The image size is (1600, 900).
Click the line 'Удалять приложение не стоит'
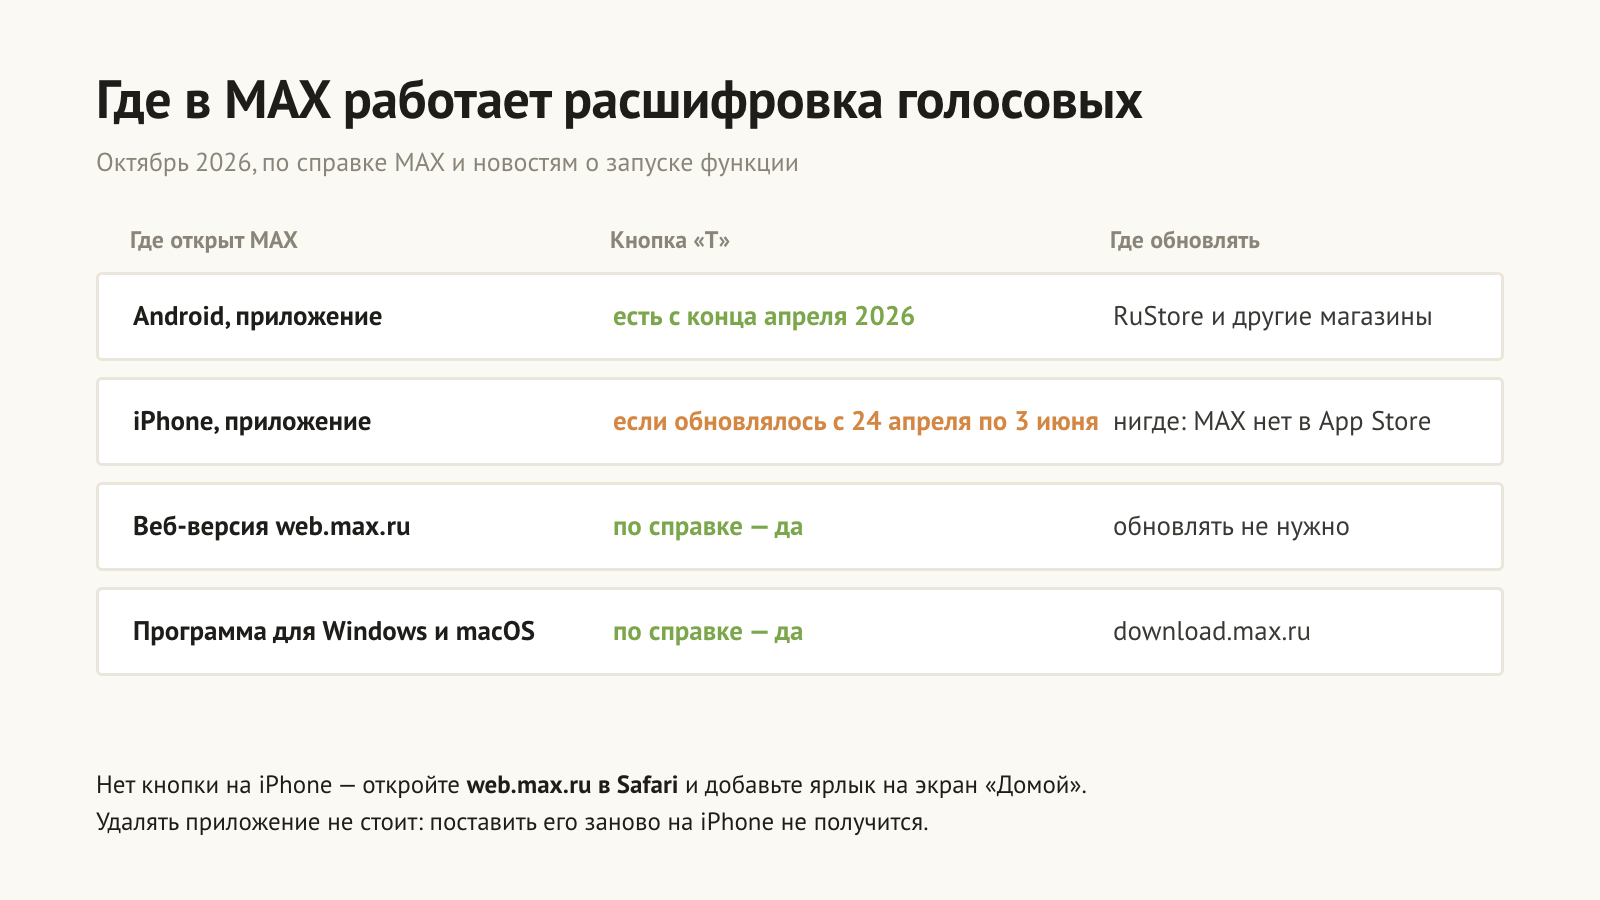tap(512, 822)
